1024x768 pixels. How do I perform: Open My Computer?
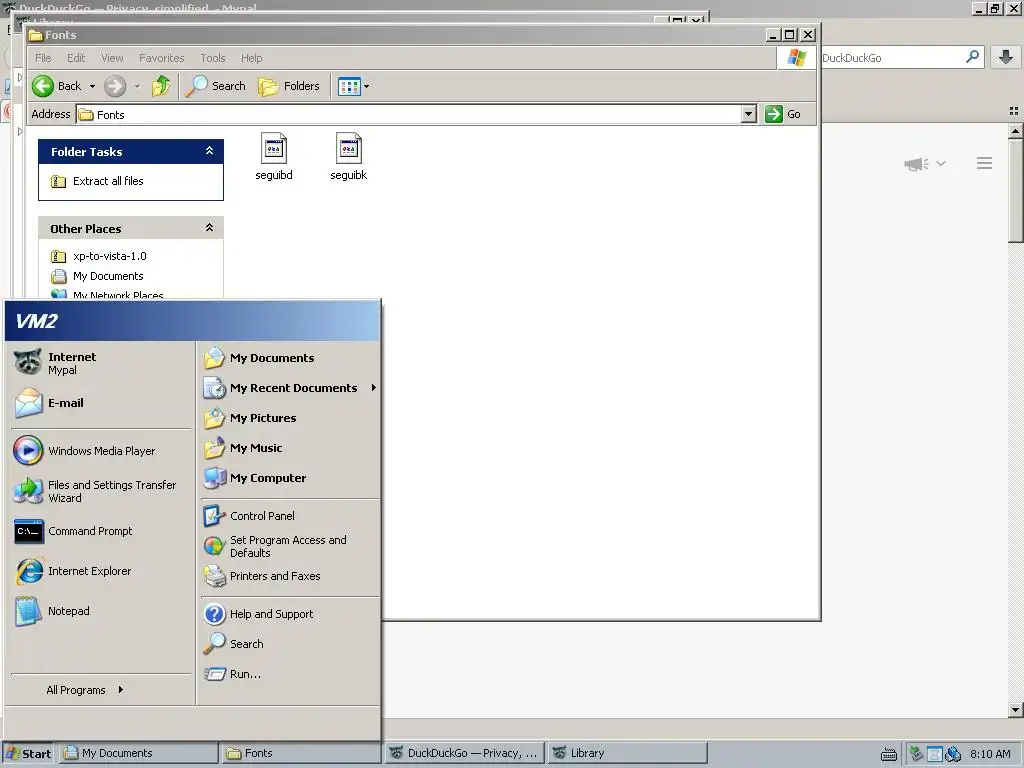click(x=290, y=478)
